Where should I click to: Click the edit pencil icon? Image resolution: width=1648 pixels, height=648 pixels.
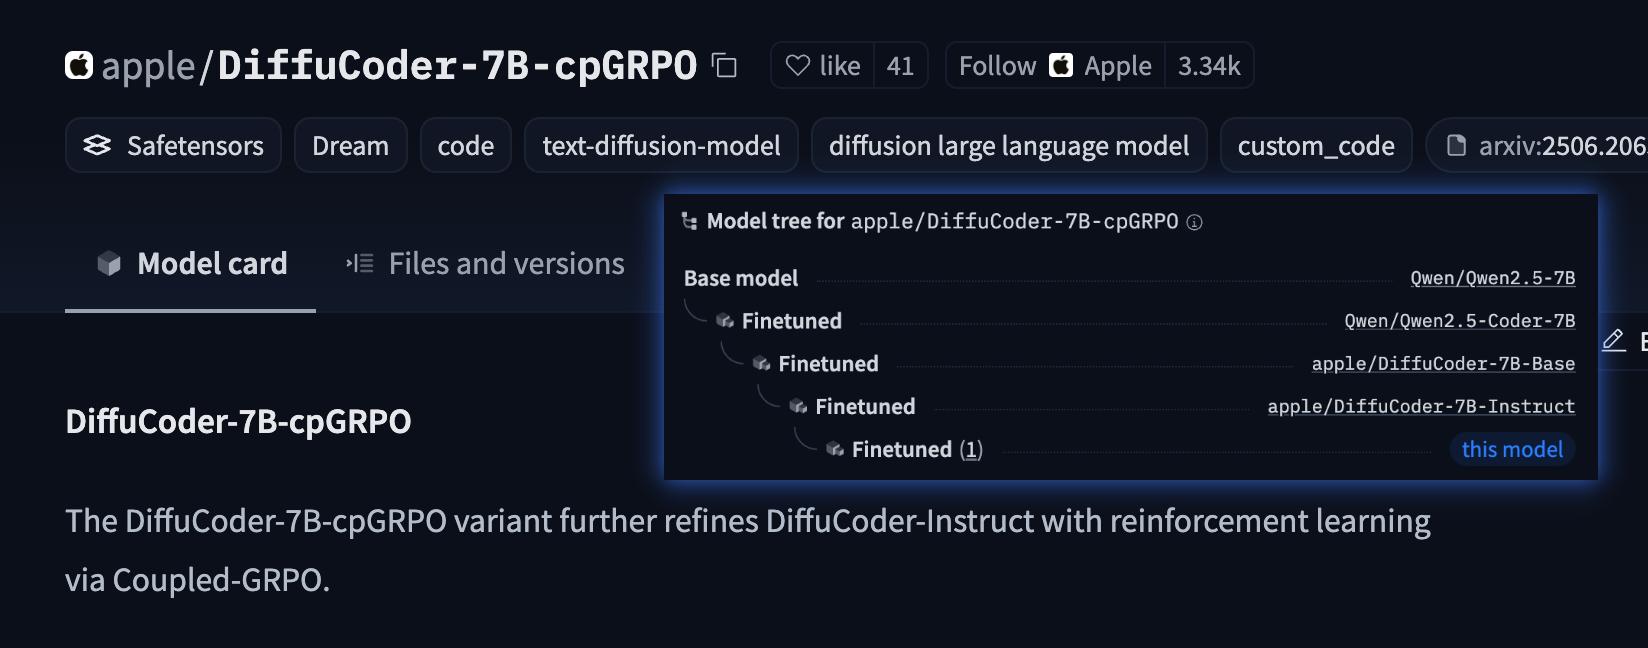pyautogui.click(x=1613, y=341)
